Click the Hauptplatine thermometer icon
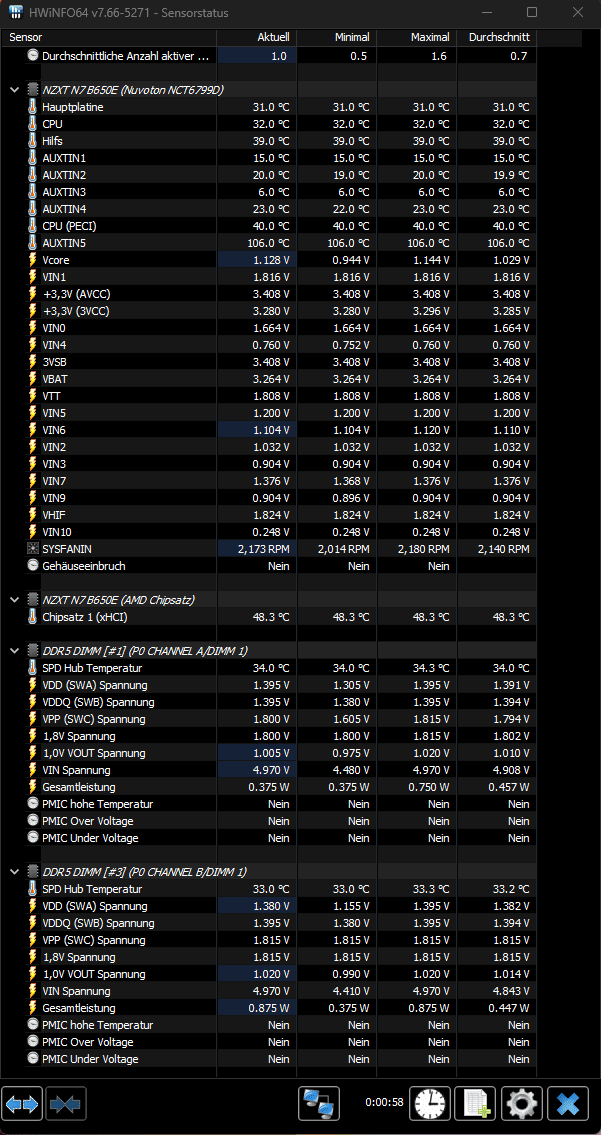The width and height of the screenshot is (601, 1135). [x=33, y=107]
